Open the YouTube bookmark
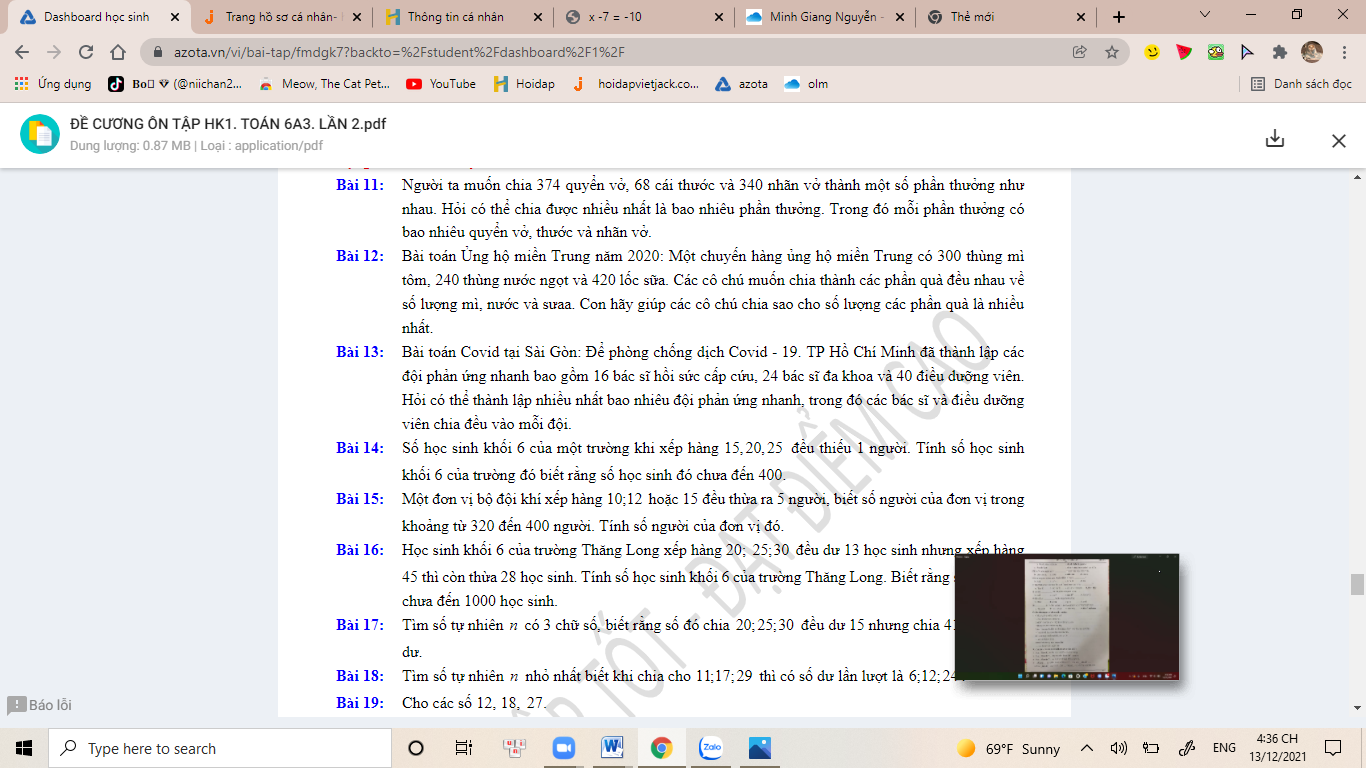The height and width of the screenshot is (768, 1366). tap(441, 84)
